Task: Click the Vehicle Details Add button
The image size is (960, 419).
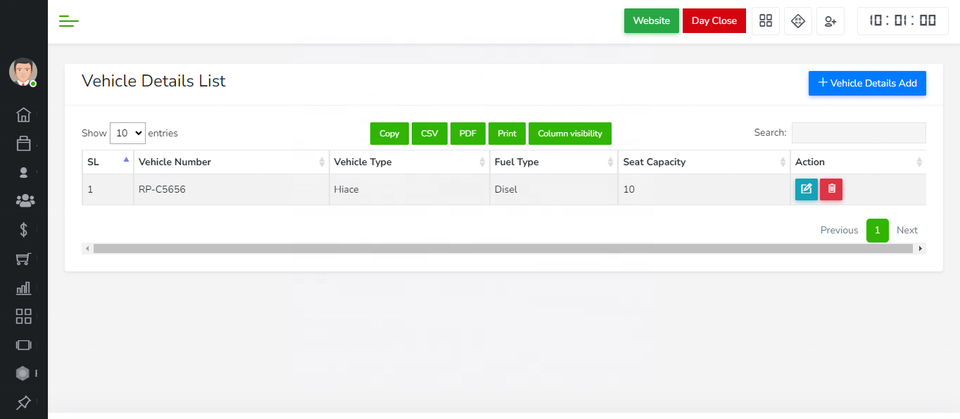Action: point(867,83)
